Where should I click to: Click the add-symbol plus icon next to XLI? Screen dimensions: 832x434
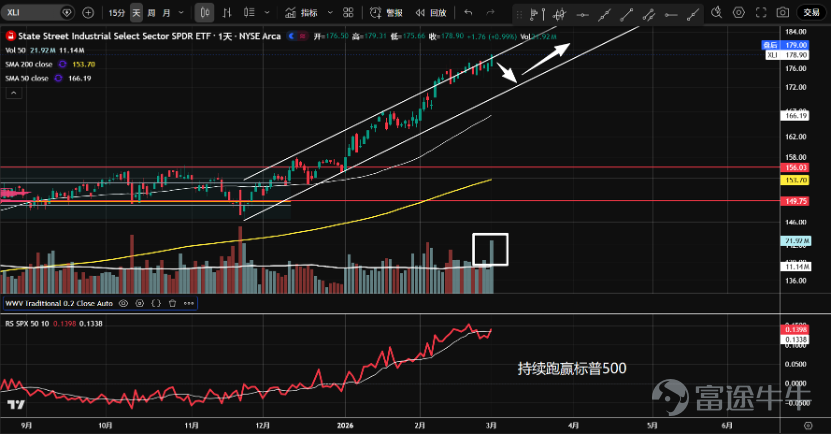tap(88, 12)
